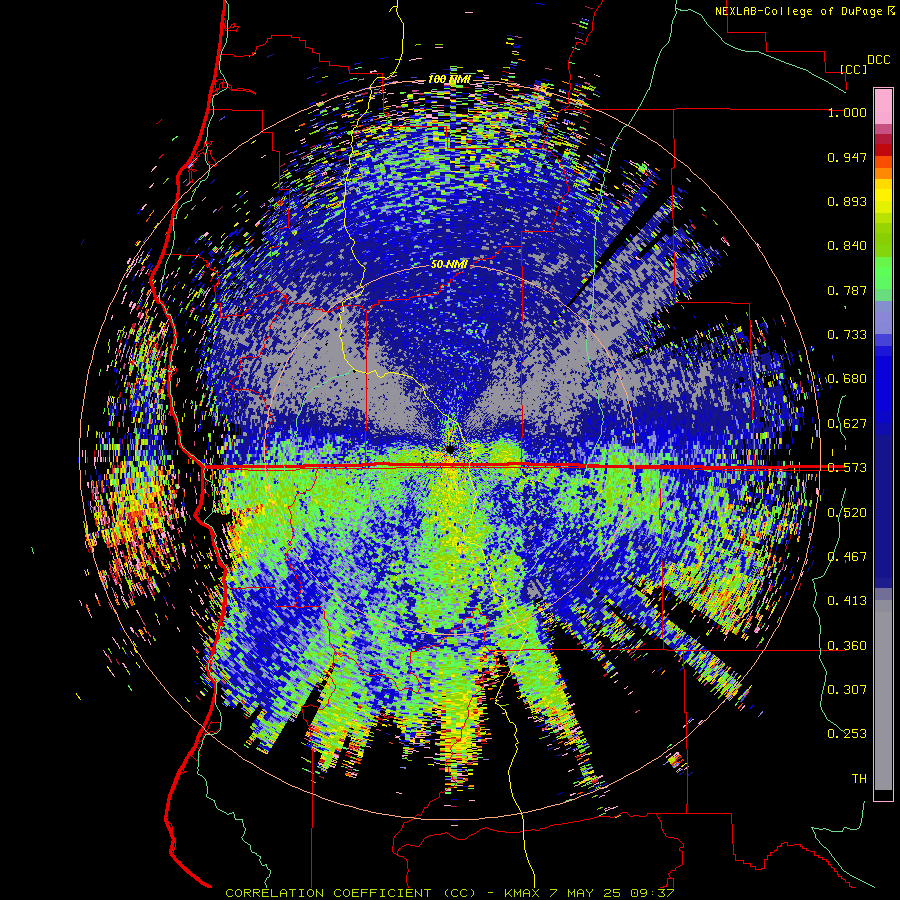Image resolution: width=900 pixels, height=900 pixels.
Task: Select the 0.467 scale value
Action: [847, 557]
